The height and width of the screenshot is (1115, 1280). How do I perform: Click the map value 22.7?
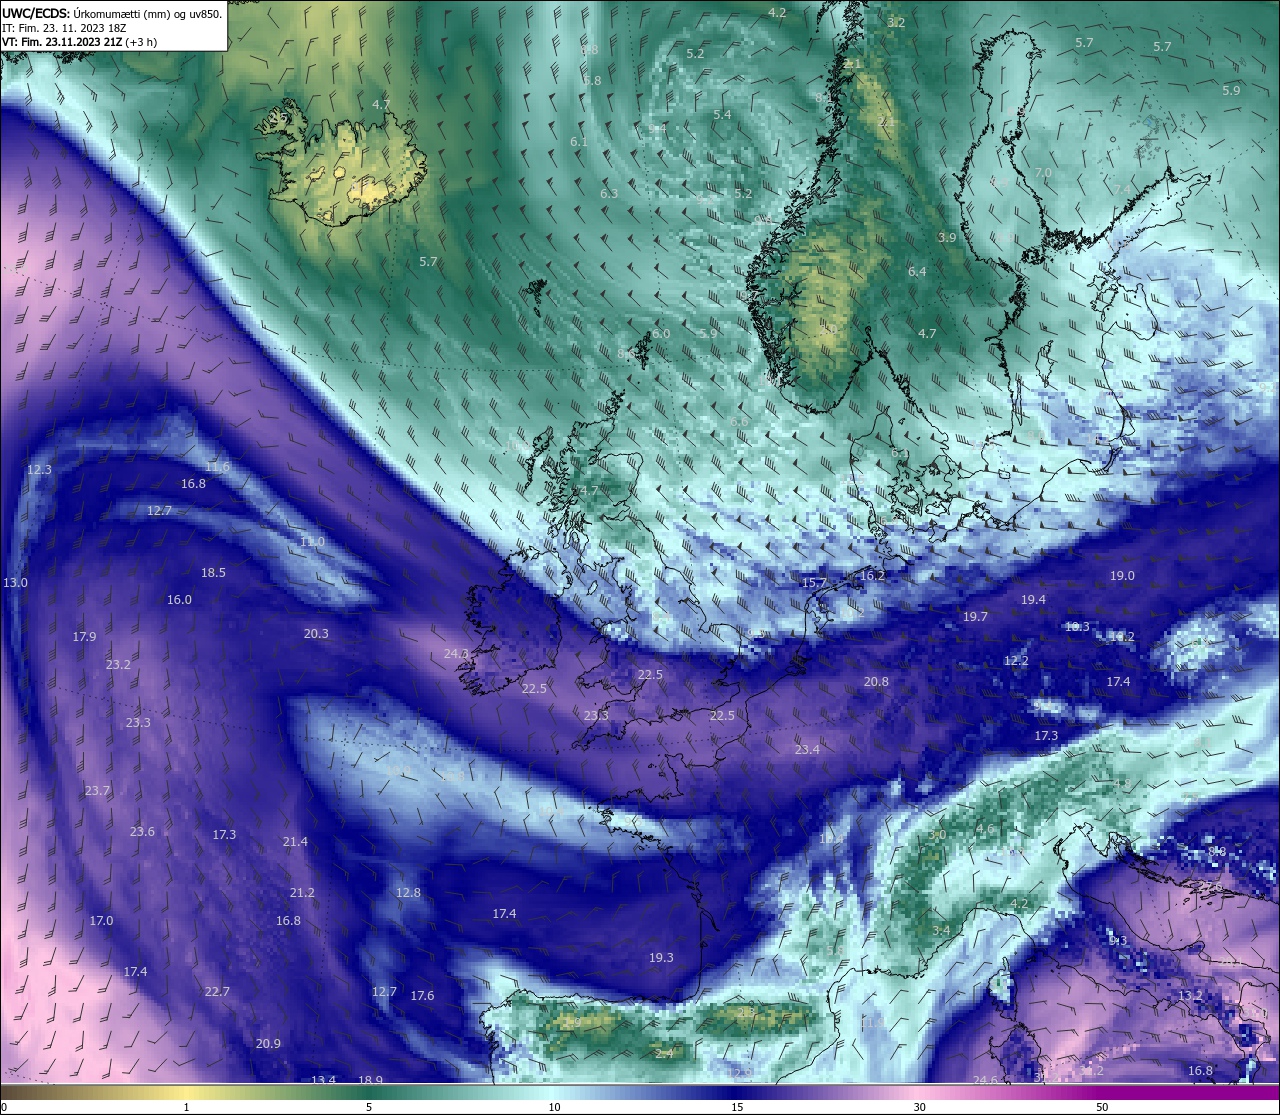point(217,991)
